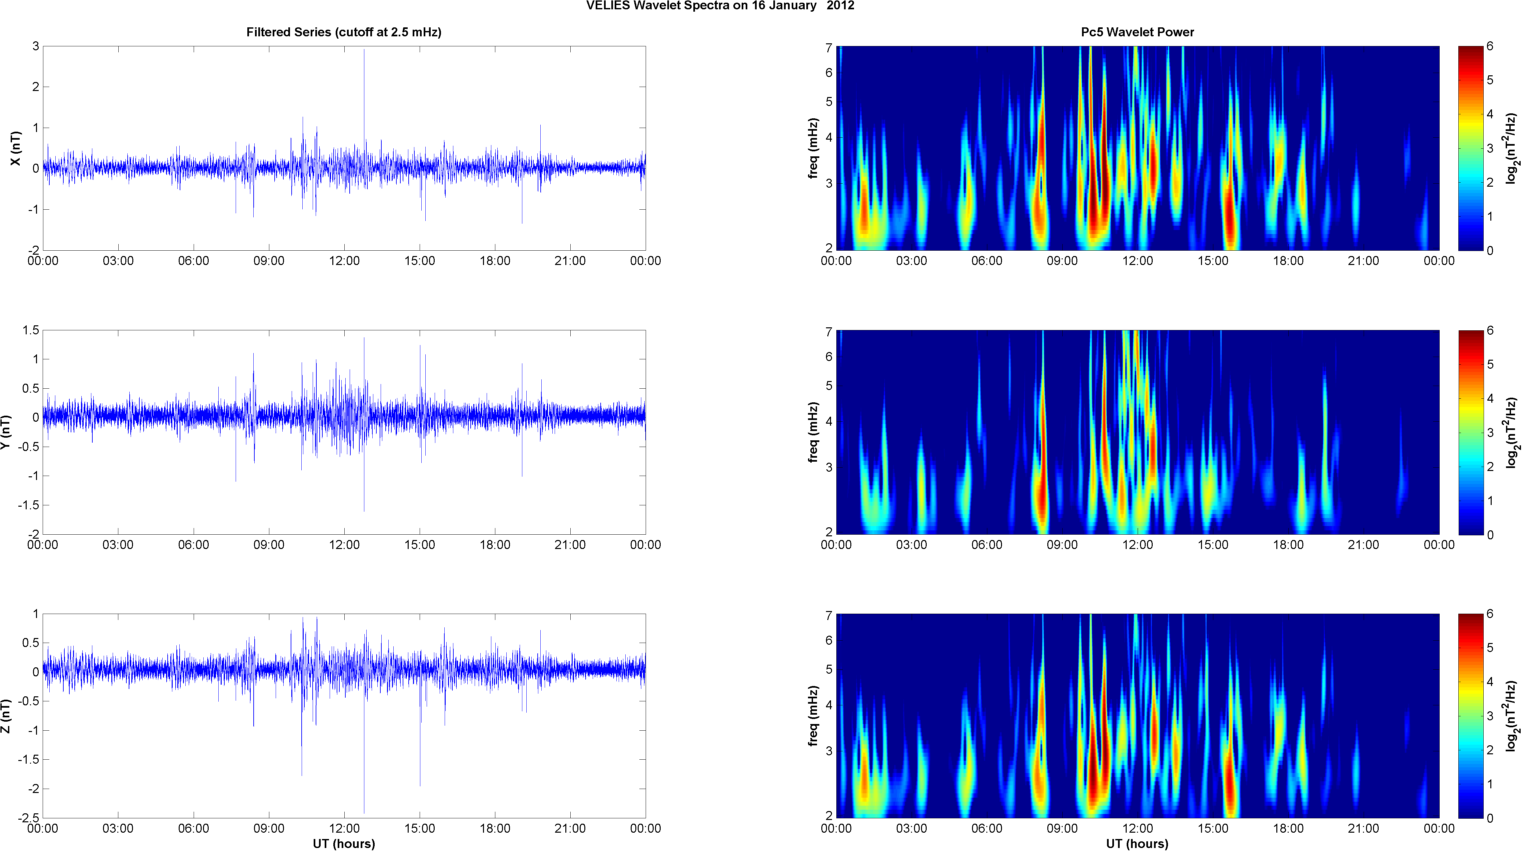Click the 7 frequency tick on top spectrogram

tap(829, 47)
